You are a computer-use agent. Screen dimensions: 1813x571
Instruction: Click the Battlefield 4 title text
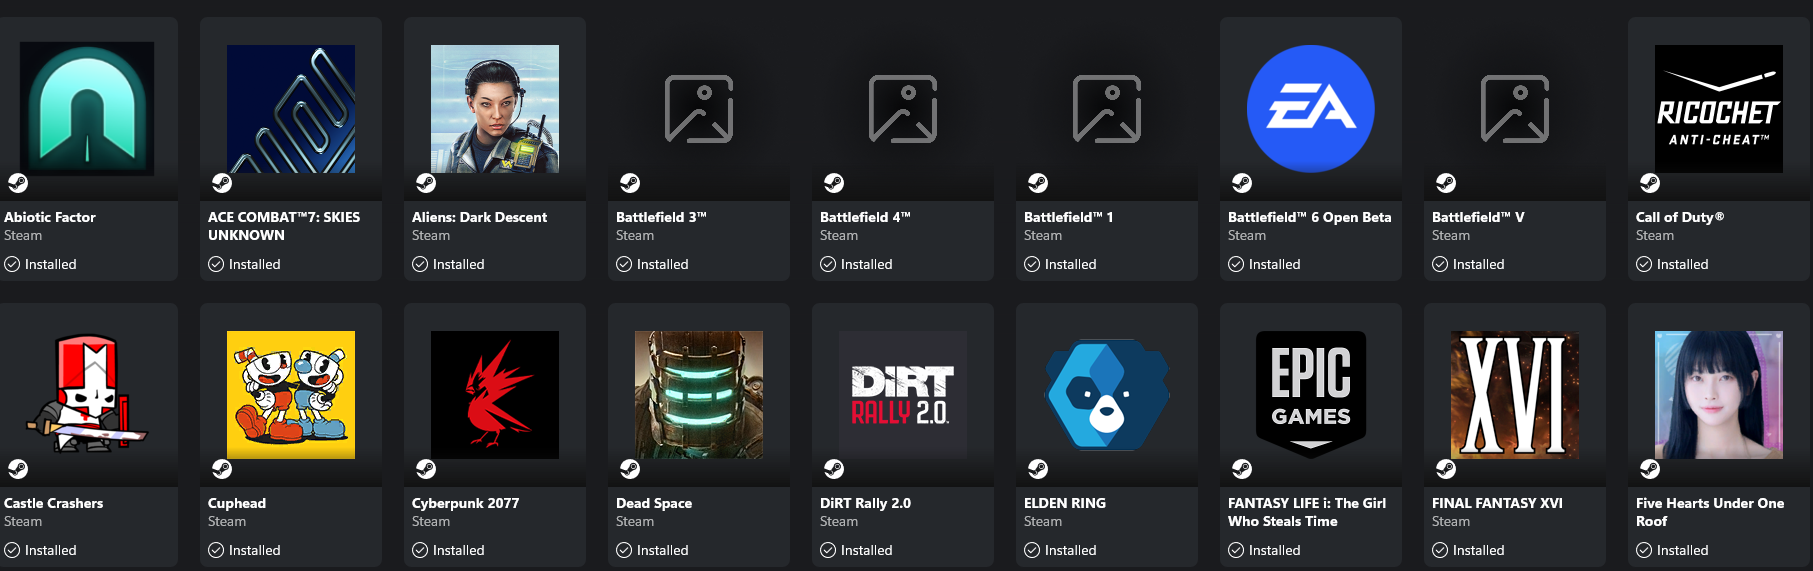pos(865,217)
